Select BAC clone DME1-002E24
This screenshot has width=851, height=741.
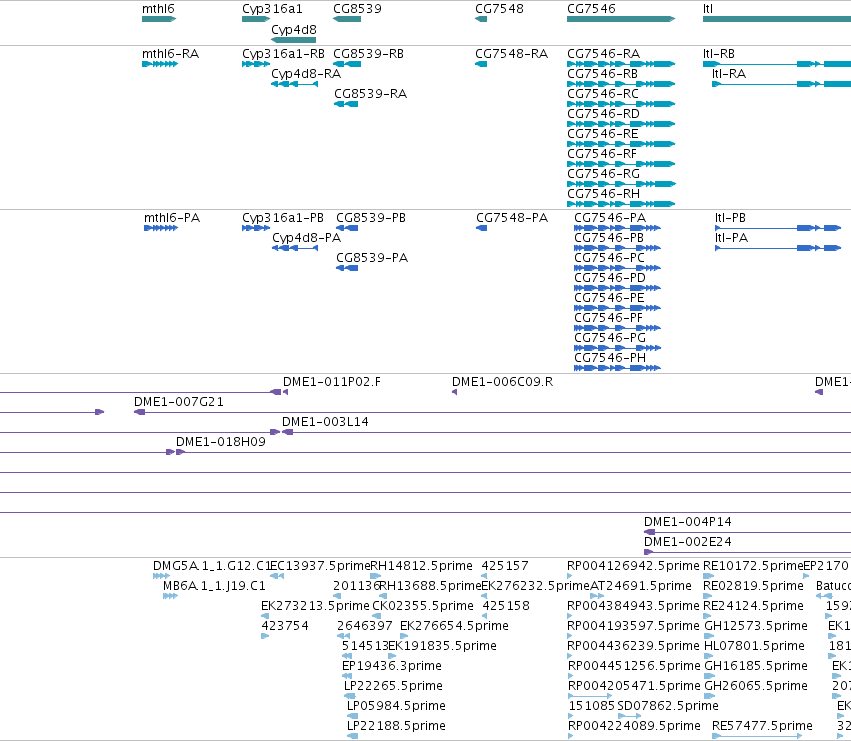point(747,552)
